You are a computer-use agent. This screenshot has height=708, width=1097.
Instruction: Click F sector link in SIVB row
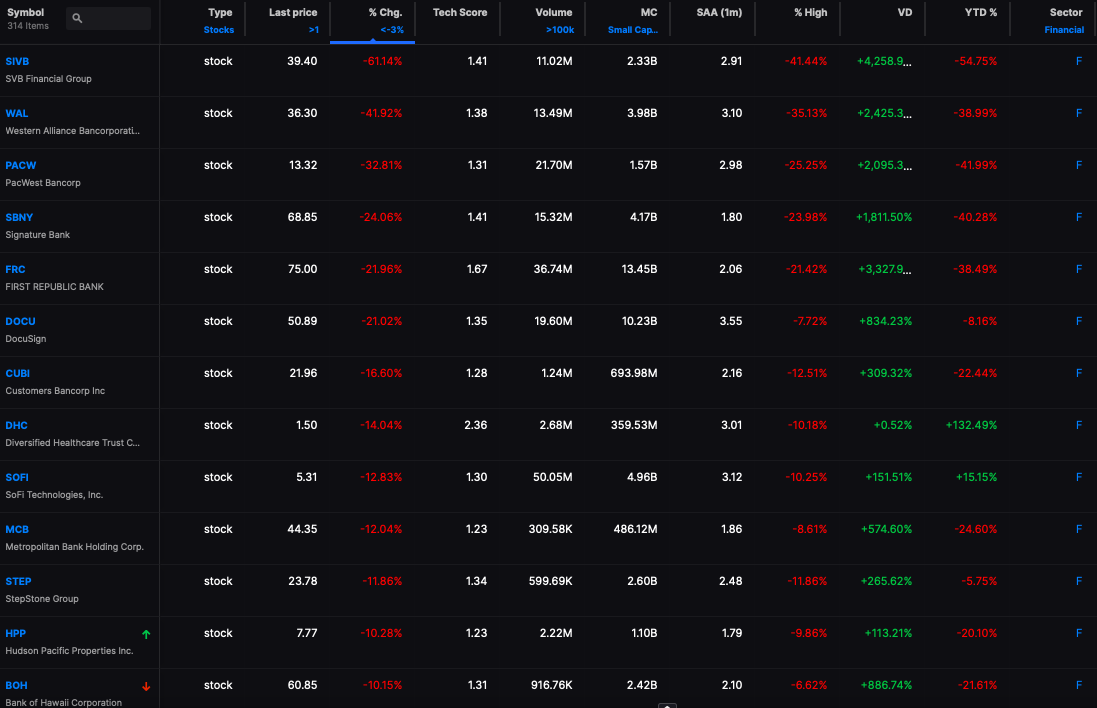coord(1079,62)
